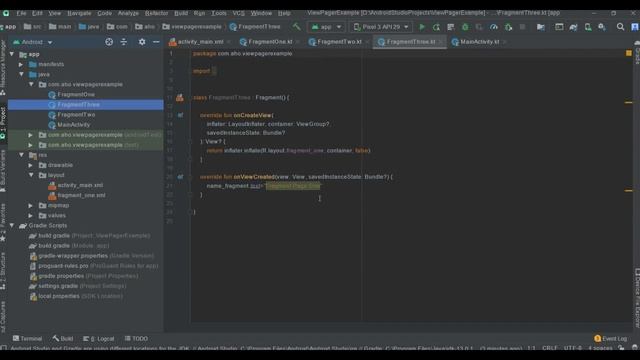Screen dimensions: 640x360
Task: Collapse the layout folder
Action: 31,175
